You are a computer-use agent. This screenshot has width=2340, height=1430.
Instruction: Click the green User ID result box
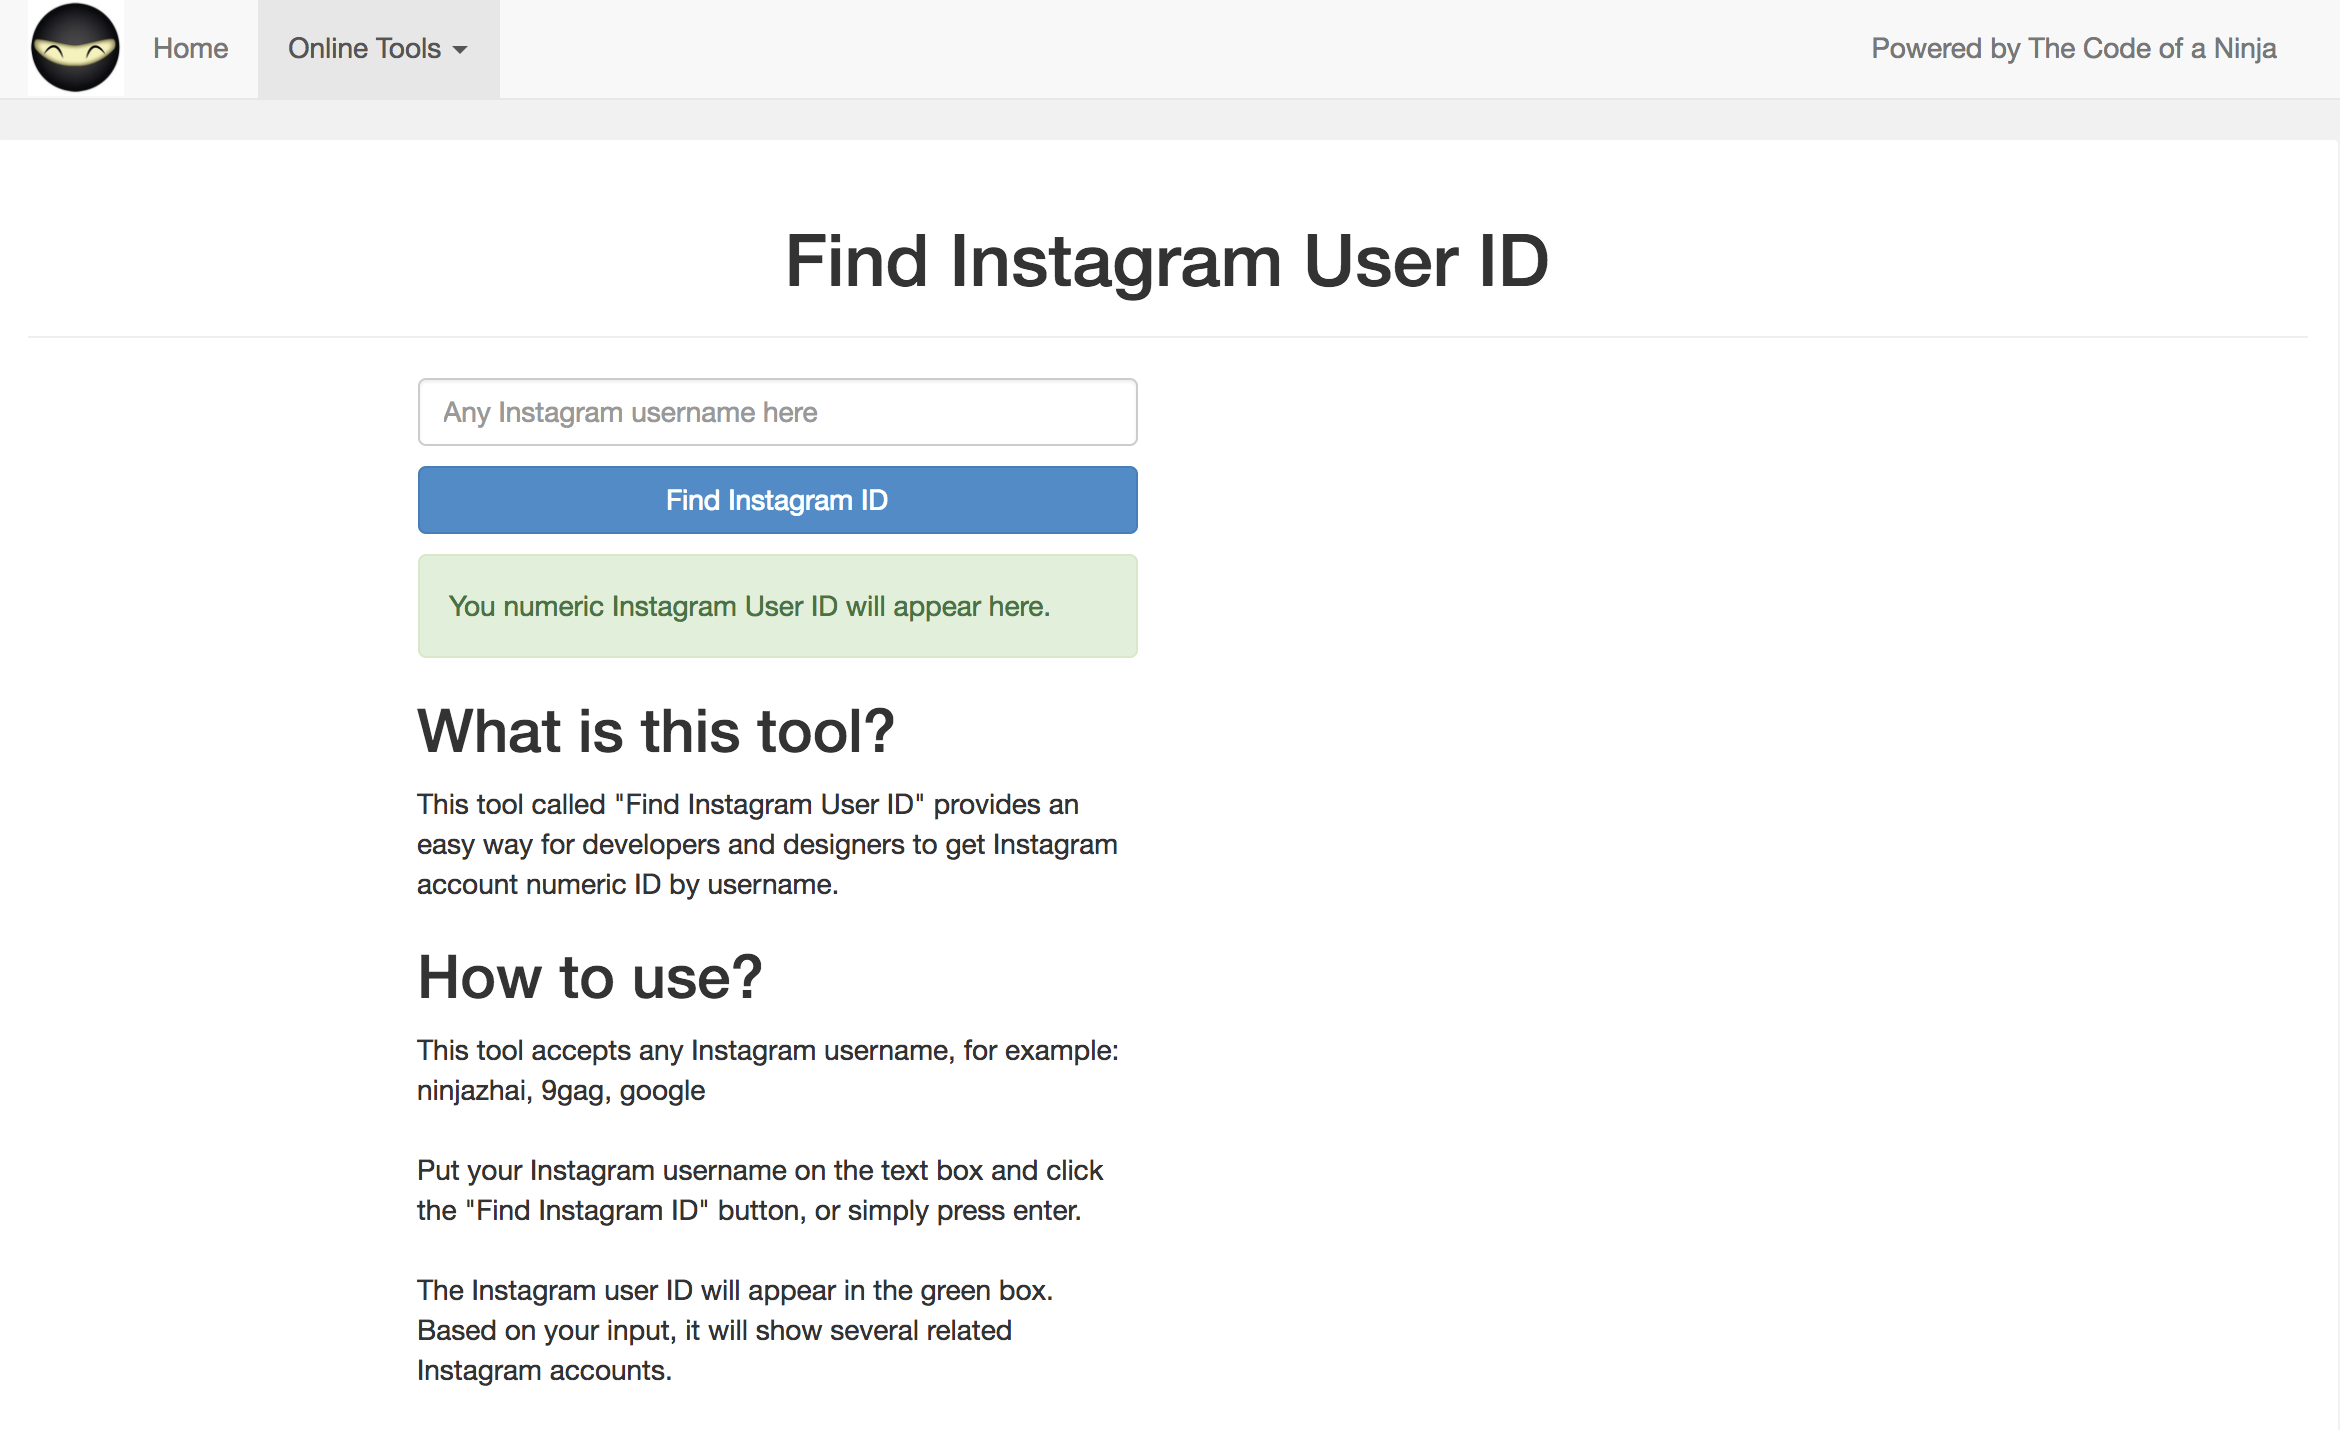click(x=777, y=606)
